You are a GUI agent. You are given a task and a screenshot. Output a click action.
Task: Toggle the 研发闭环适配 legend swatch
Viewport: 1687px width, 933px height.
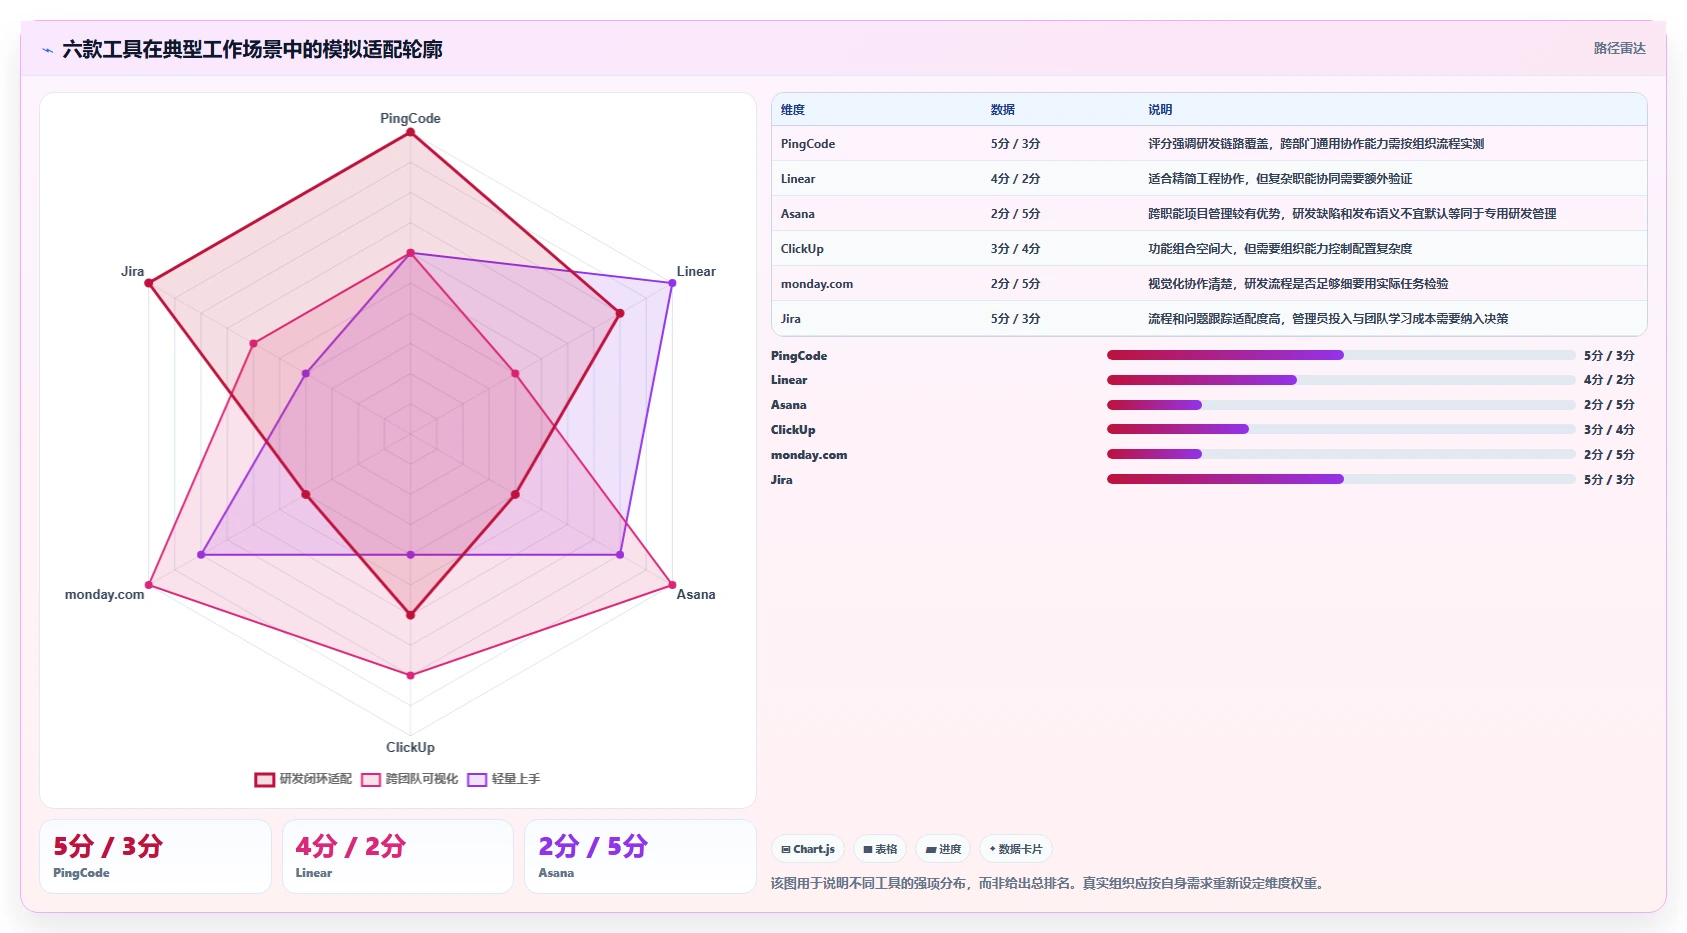tap(264, 779)
